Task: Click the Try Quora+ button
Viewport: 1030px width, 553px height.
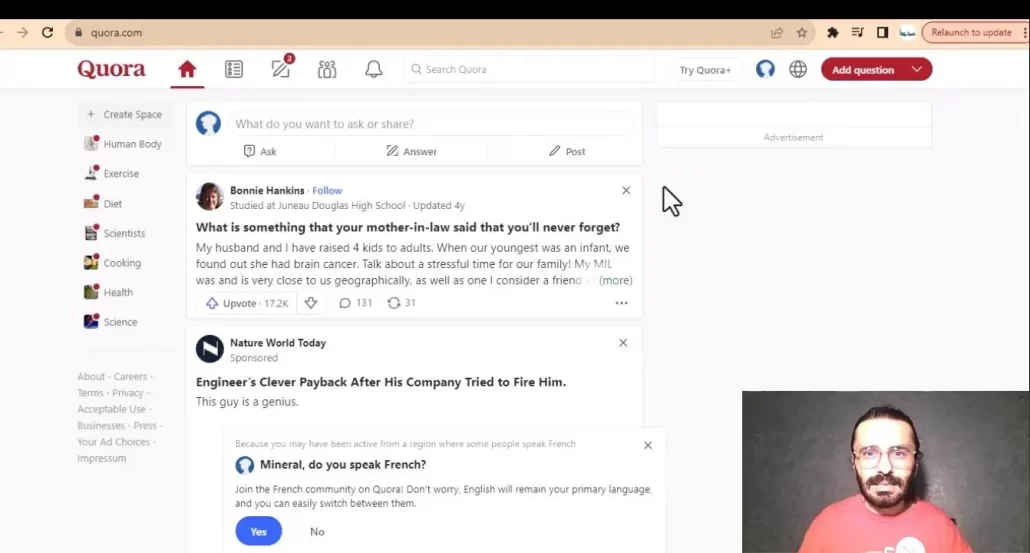Action: pyautogui.click(x=705, y=70)
